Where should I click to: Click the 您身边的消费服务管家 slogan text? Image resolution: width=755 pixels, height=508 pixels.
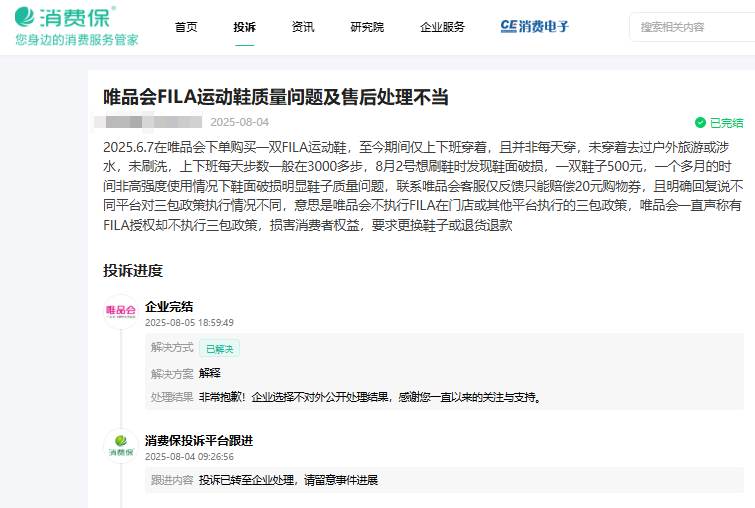pos(77,40)
